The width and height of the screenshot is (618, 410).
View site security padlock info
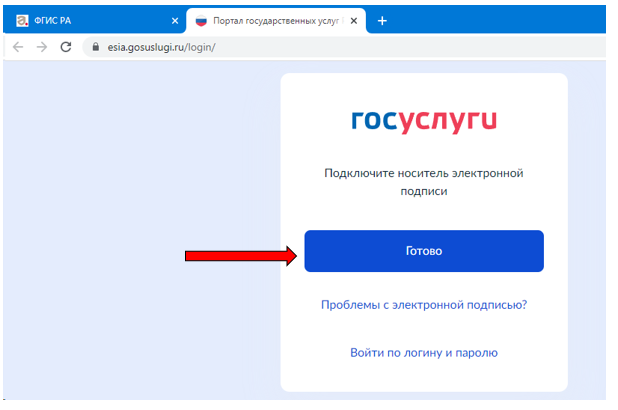click(x=95, y=47)
